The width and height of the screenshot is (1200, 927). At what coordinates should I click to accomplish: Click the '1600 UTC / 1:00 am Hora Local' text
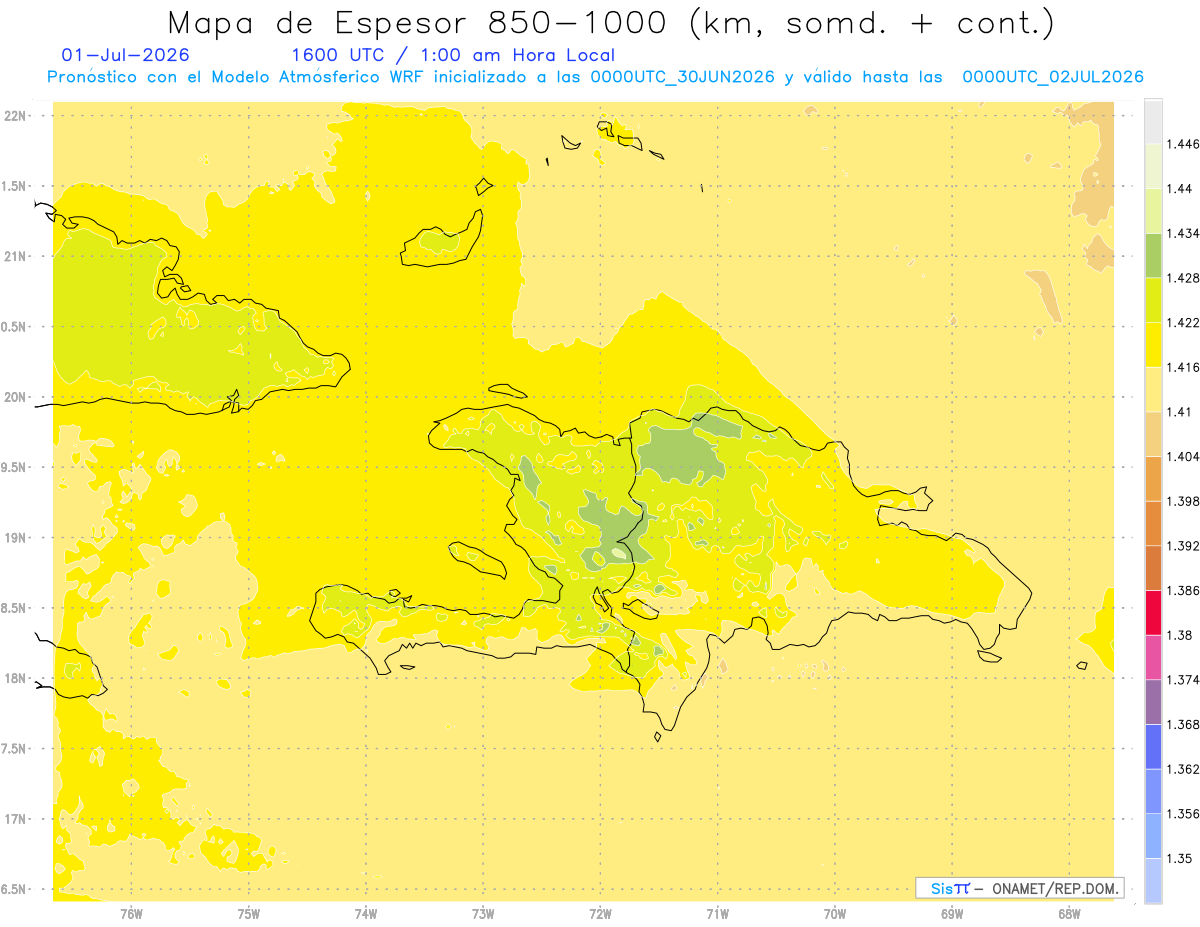click(x=453, y=55)
